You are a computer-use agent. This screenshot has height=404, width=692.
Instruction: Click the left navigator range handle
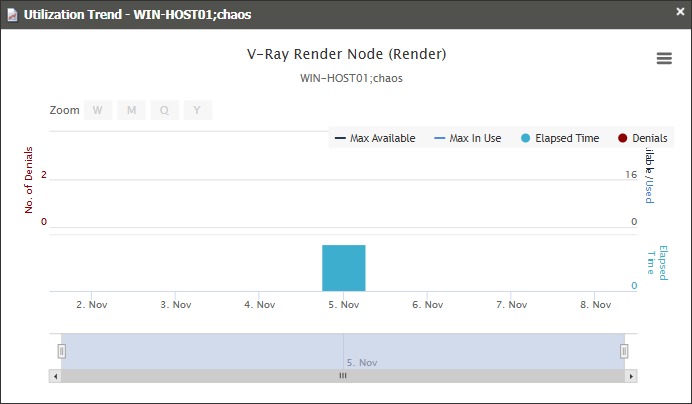click(x=61, y=351)
